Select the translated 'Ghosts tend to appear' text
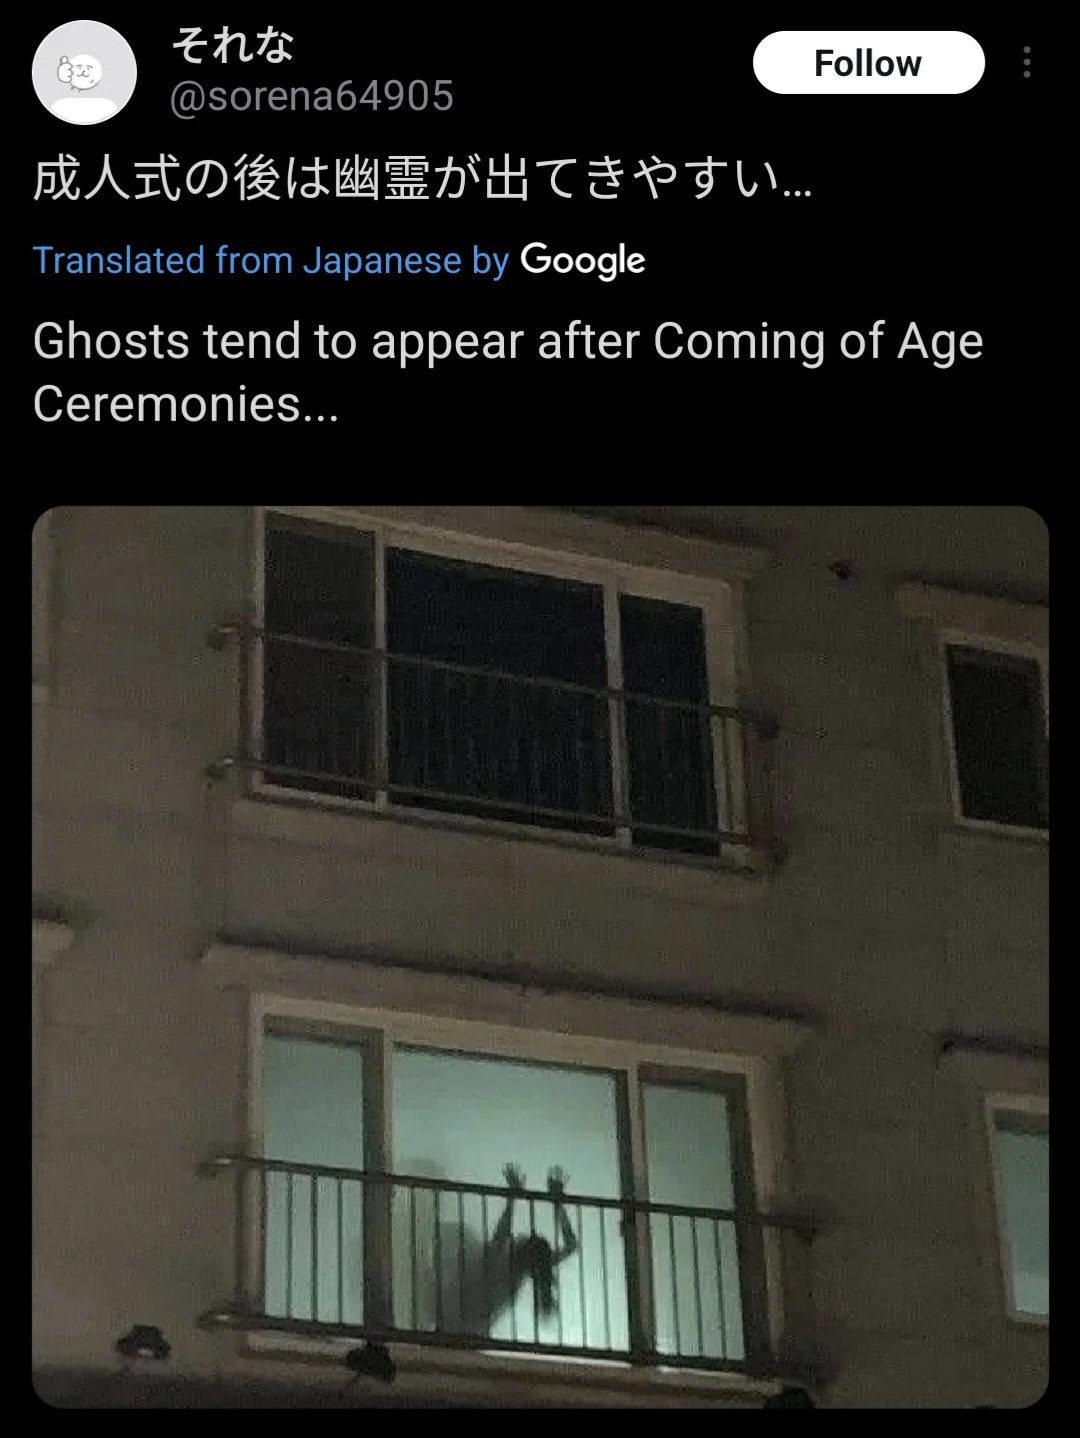This screenshot has height=1438, width=1080. [508, 372]
